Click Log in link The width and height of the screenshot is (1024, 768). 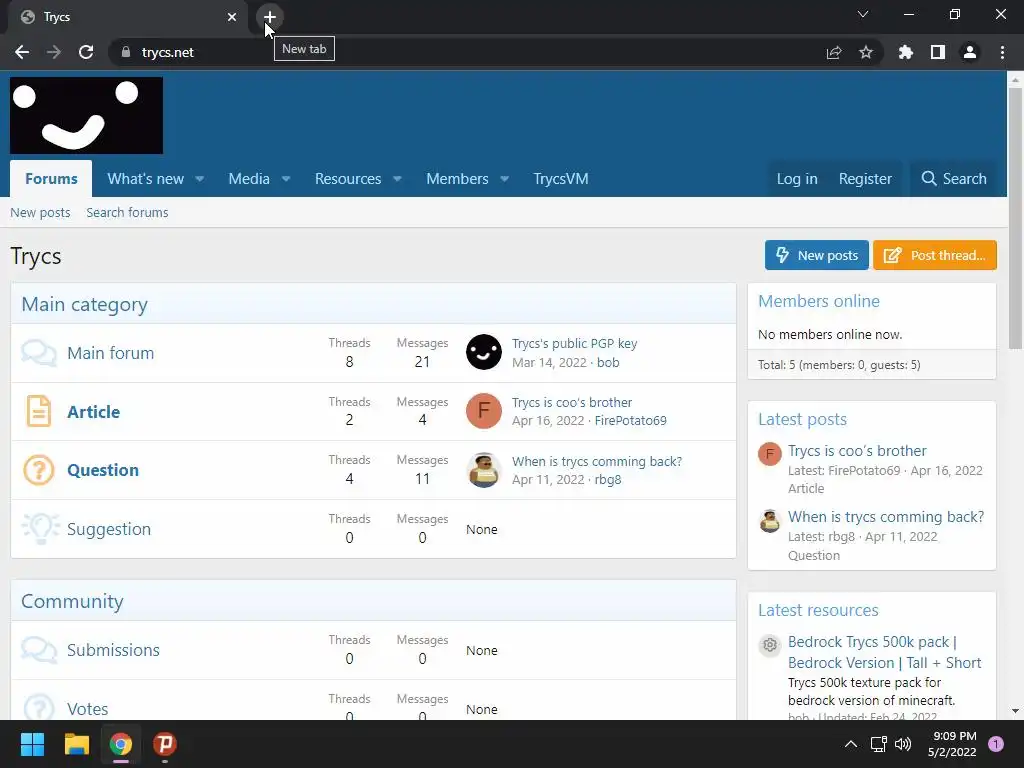point(797,179)
